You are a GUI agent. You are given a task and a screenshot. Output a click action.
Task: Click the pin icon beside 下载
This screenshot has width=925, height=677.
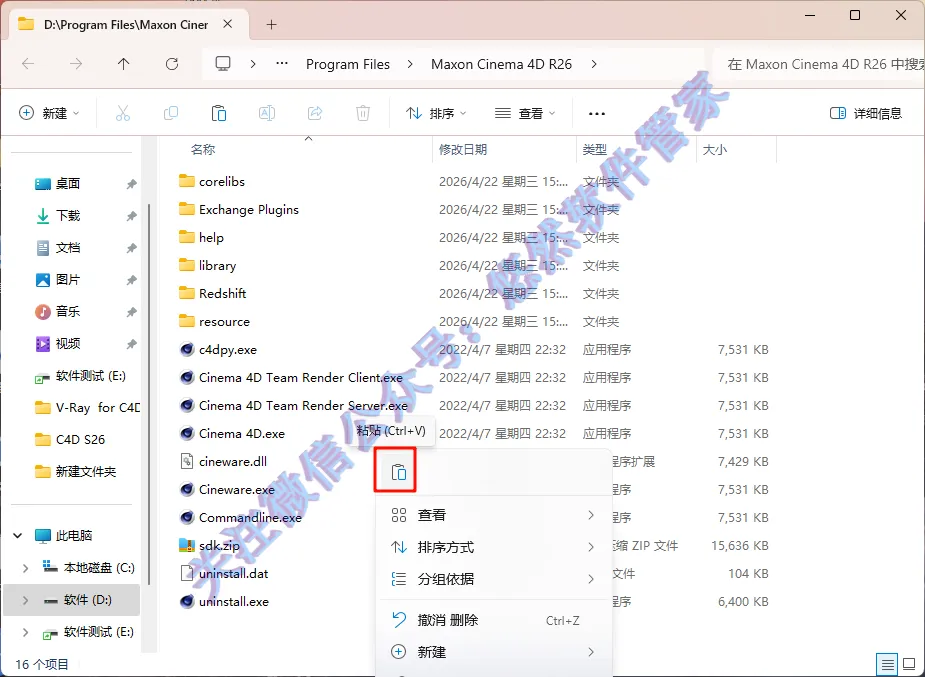(131, 216)
